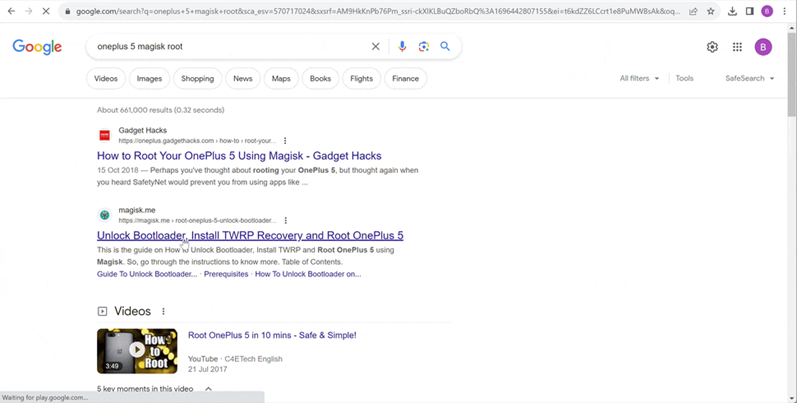Open Unlock Bootloader, Install TWRP result link
The width and height of the screenshot is (797, 403).
pyautogui.click(x=250, y=235)
